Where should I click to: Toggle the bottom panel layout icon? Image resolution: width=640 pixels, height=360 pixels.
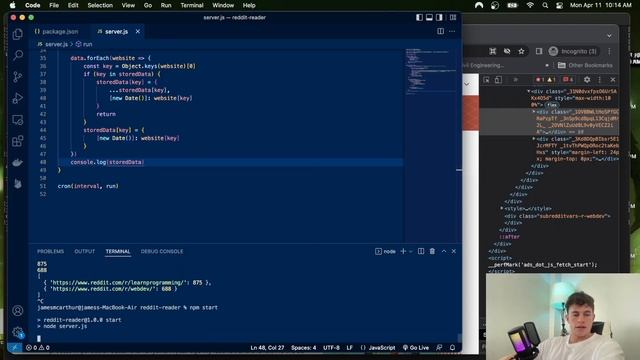pyautogui.click(x=429, y=18)
